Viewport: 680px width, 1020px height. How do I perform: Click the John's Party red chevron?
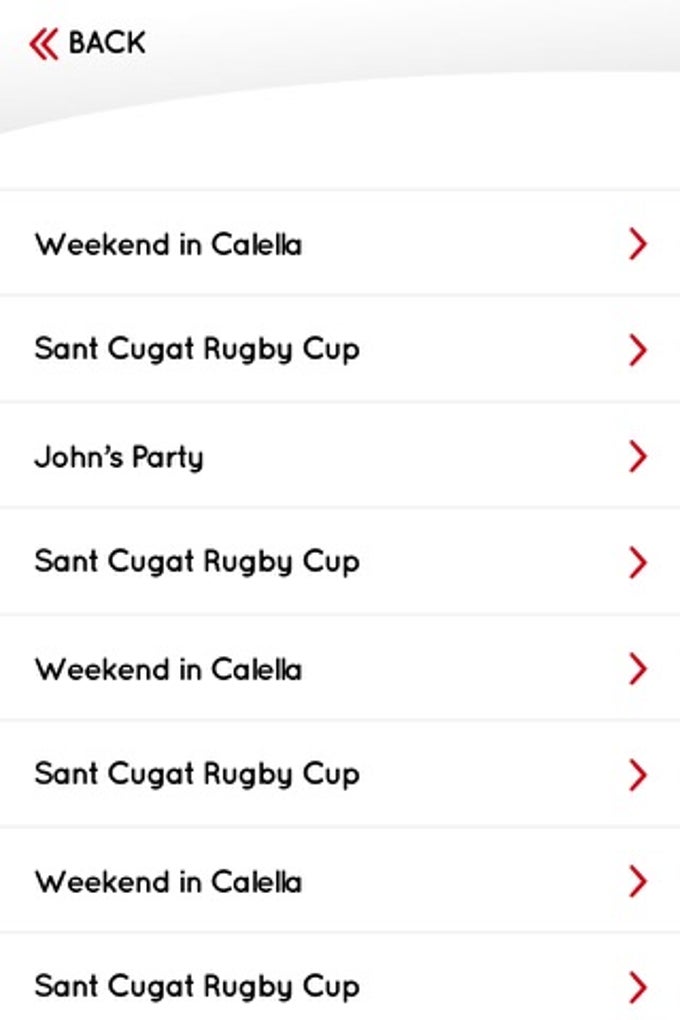coord(637,456)
